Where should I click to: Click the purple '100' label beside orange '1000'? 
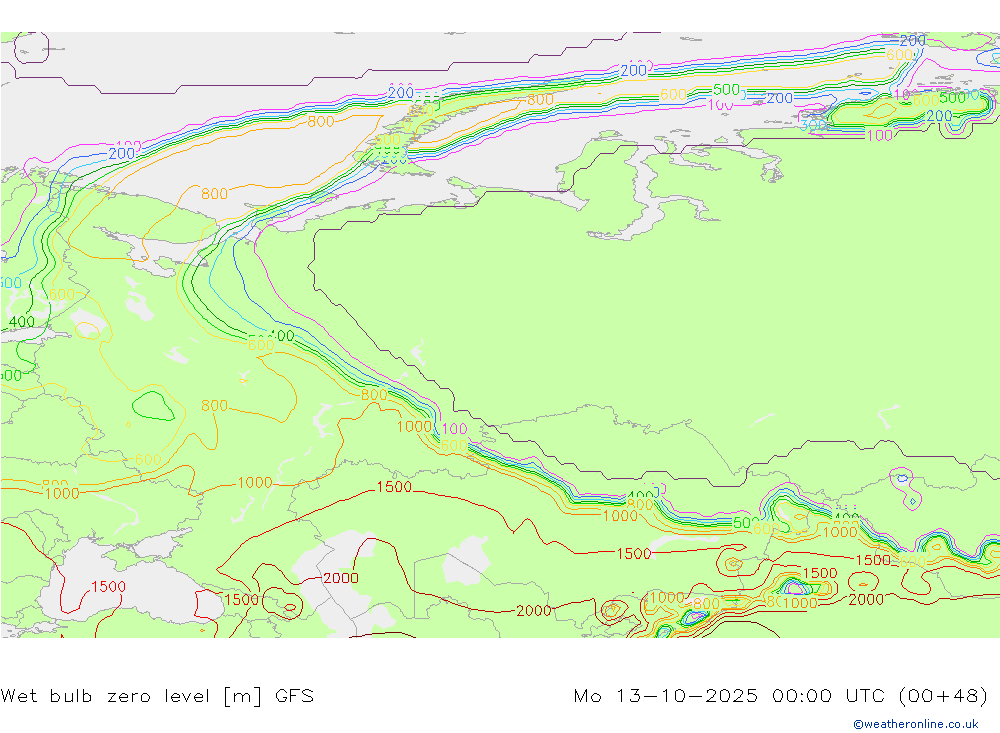pyautogui.click(x=455, y=429)
